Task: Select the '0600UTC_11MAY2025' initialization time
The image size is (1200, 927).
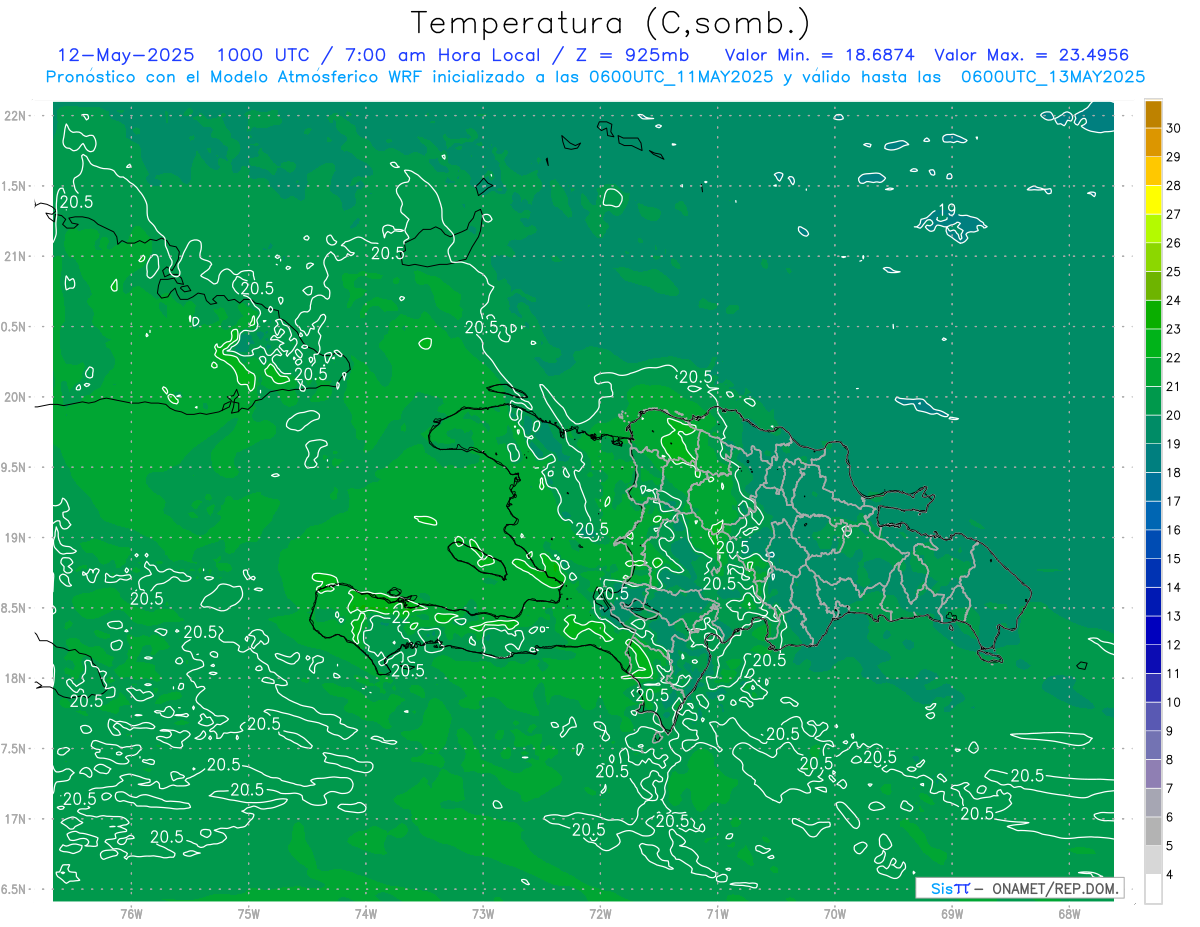Action: [682, 77]
